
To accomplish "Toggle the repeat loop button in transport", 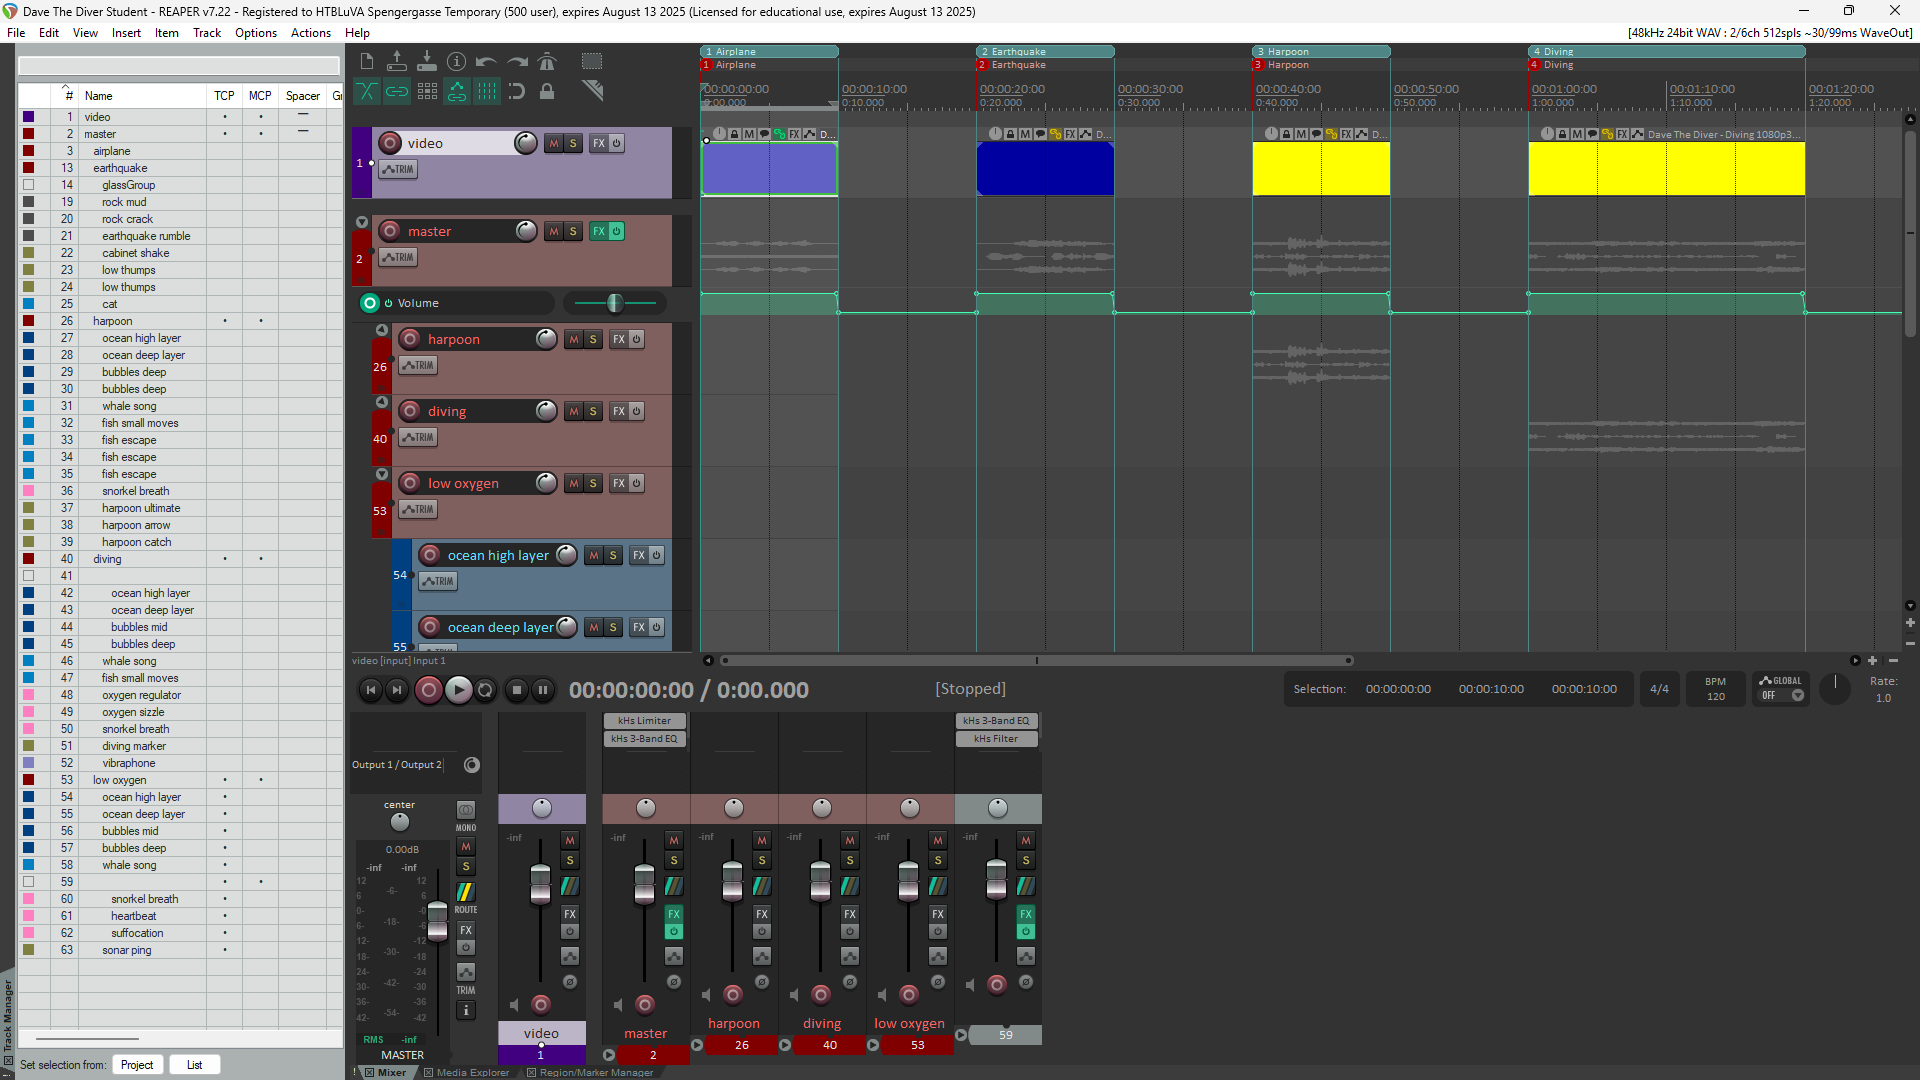I will click(x=485, y=690).
